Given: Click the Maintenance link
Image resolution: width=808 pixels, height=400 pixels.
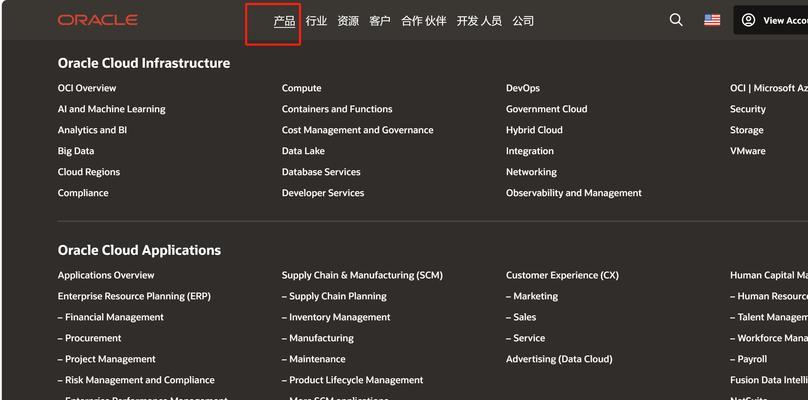Looking at the screenshot, I should click(314, 359).
